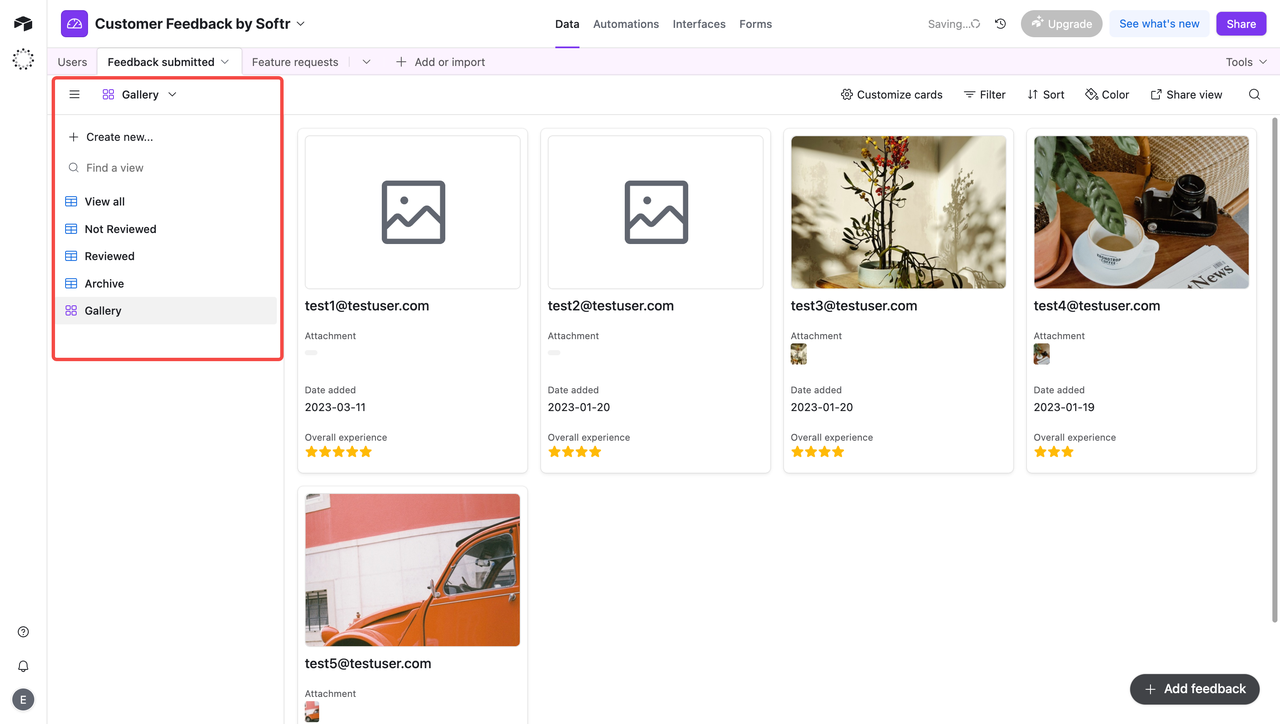Open the Gallery view type dropdown
Screen dimensions: 1280x724
[x=171, y=94]
